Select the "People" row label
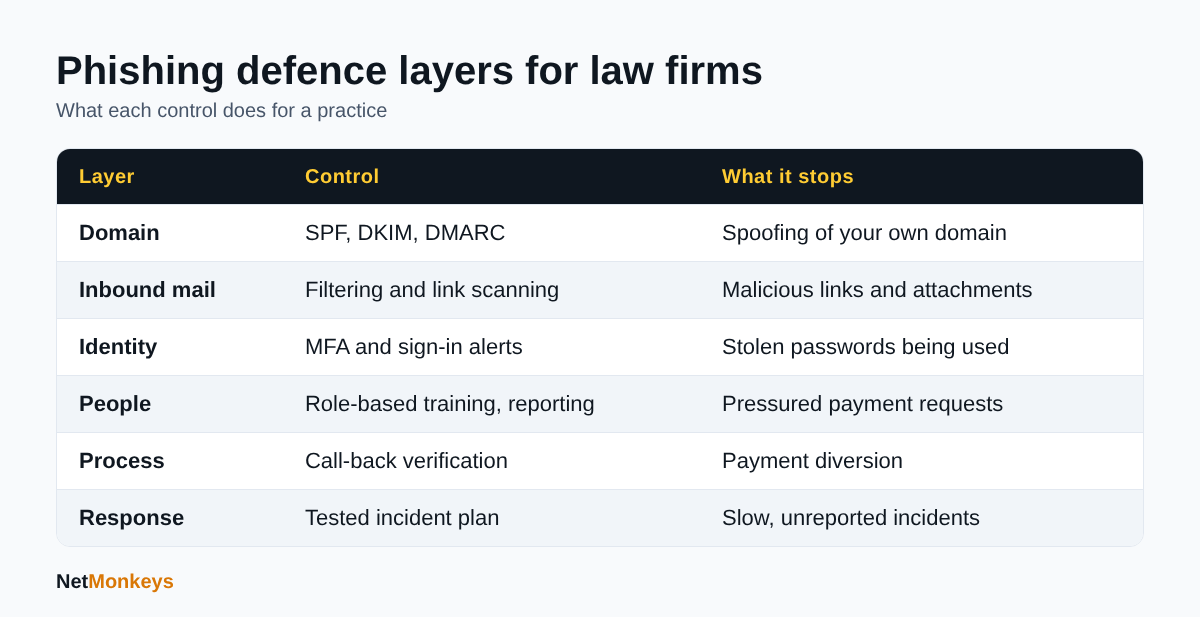1200x617 pixels. pos(115,404)
